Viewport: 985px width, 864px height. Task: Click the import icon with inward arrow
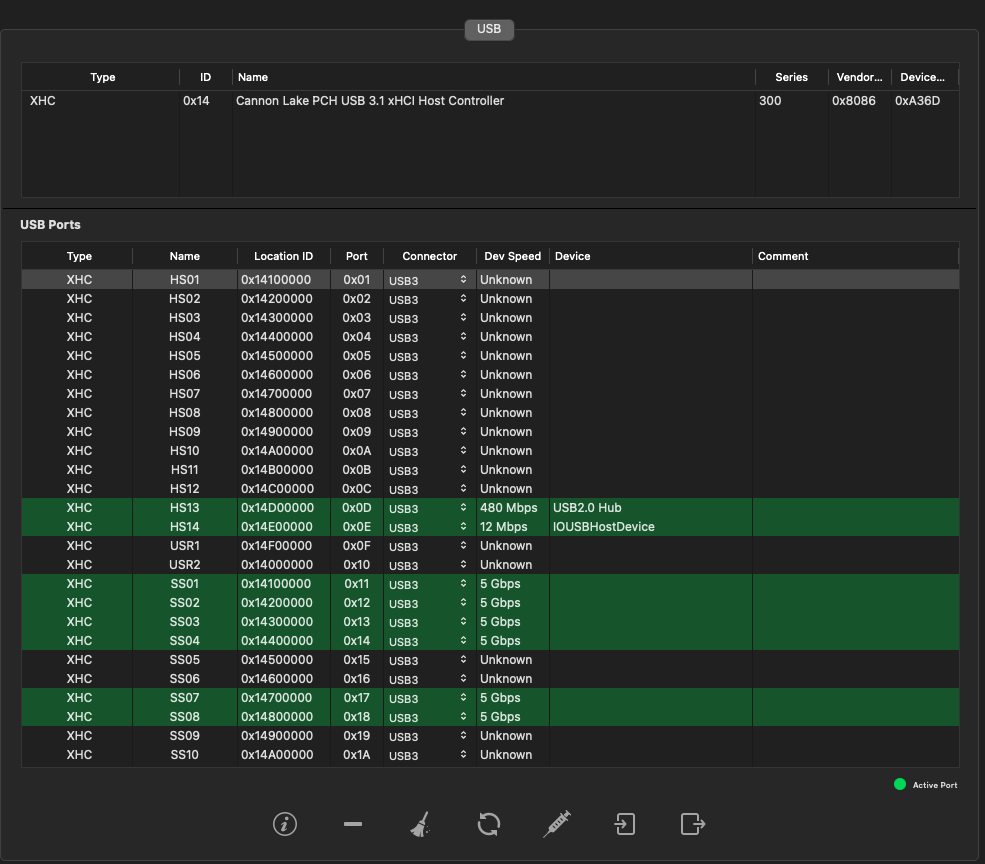(624, 824)
